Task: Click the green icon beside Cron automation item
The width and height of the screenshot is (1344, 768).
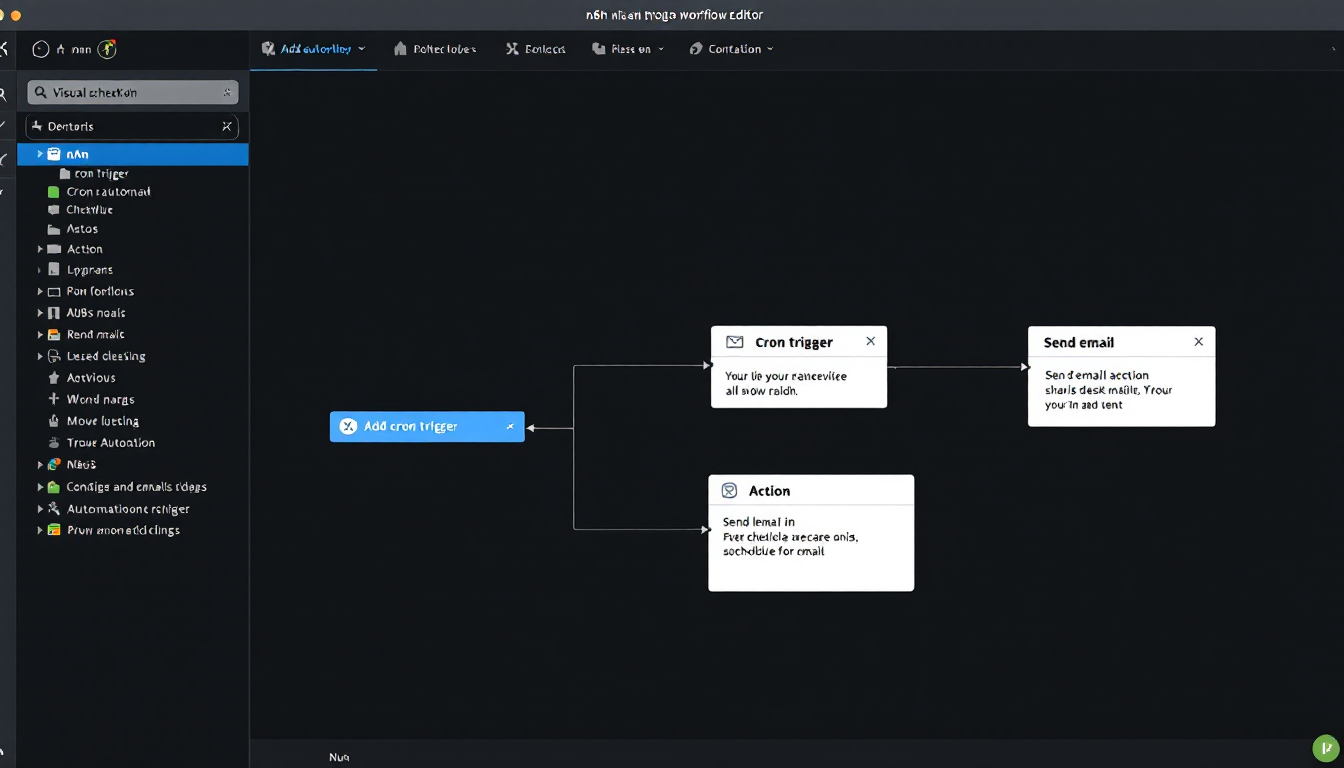Action: 54,192
